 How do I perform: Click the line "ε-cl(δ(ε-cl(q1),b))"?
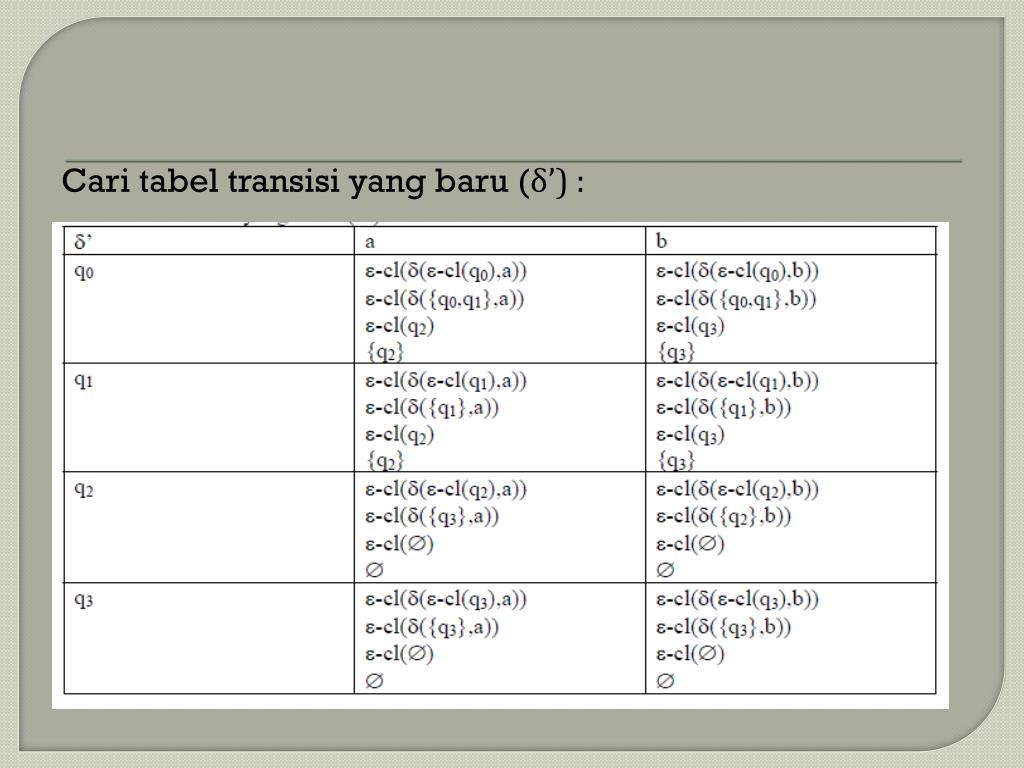tap(737, 381)
